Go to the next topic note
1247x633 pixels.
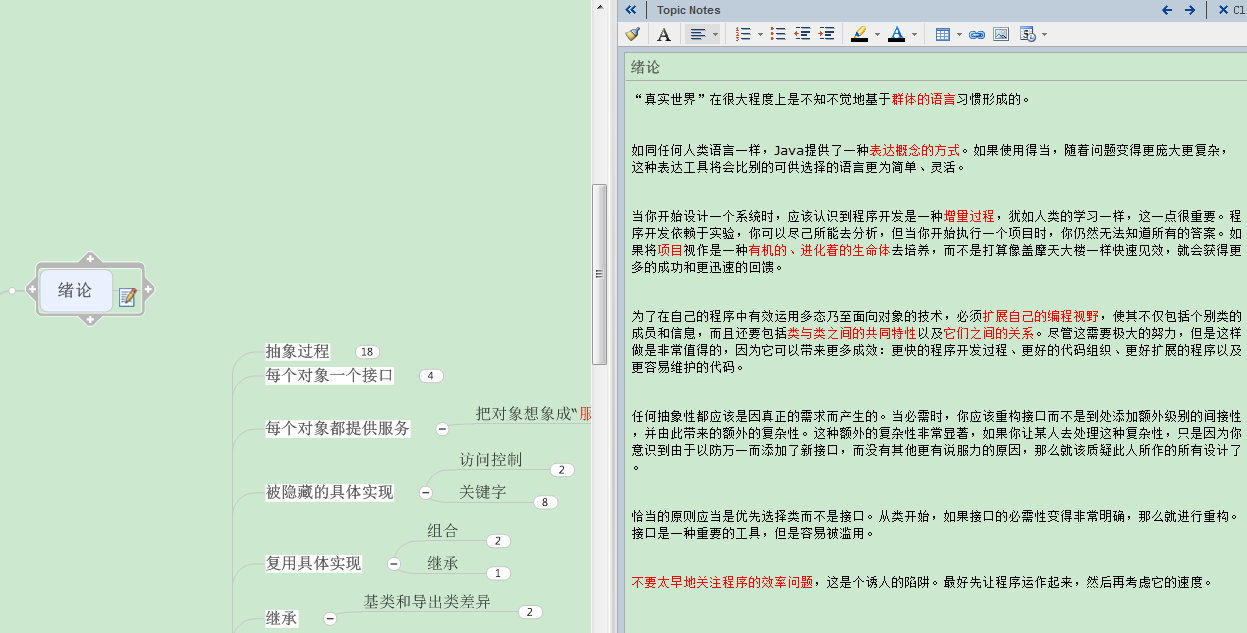pyautogui.click(x=1190, y=10)
